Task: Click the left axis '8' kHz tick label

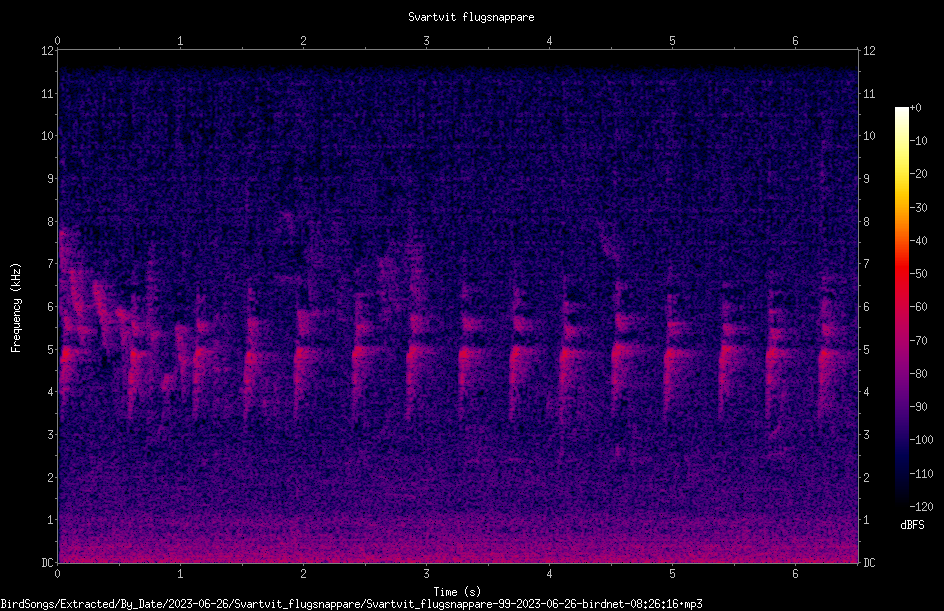Action: pyautogui.click(x=51, y=222)
